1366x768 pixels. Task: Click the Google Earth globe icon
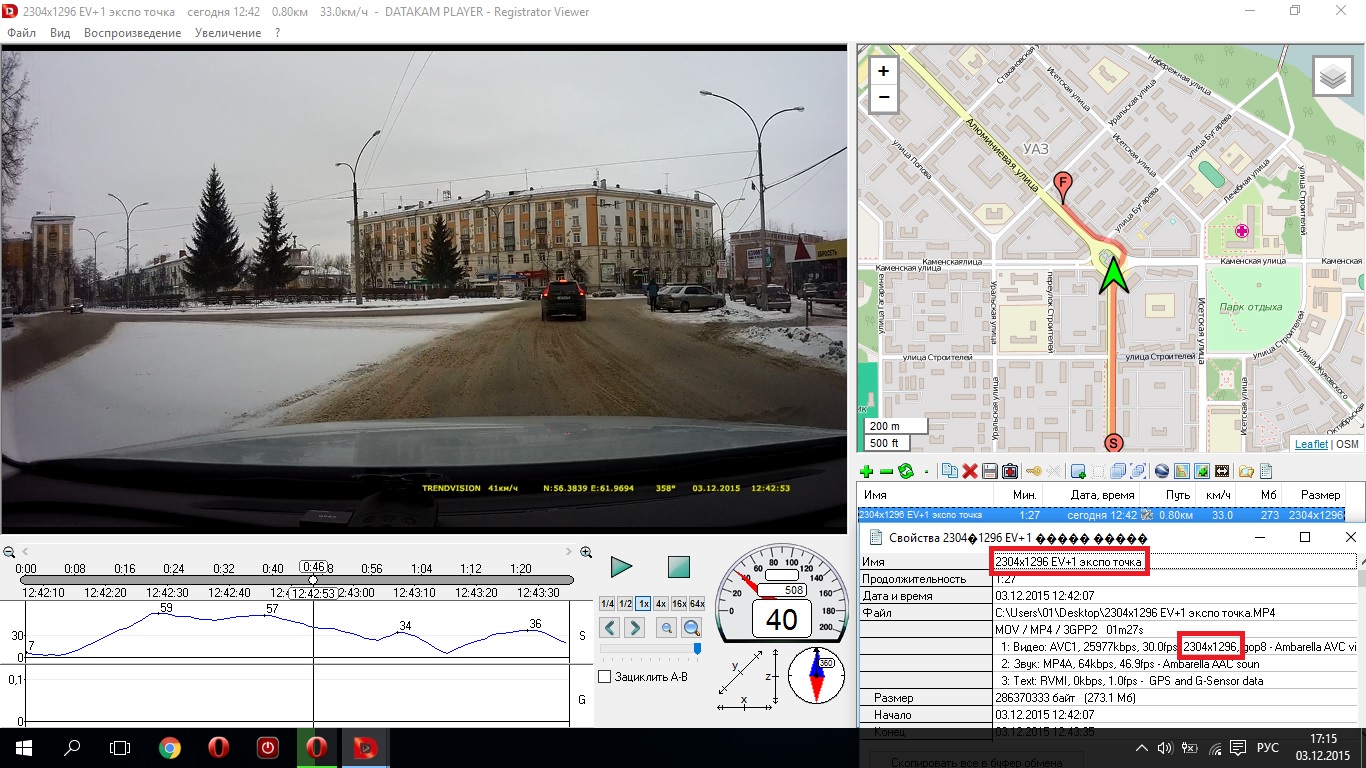1162,472
